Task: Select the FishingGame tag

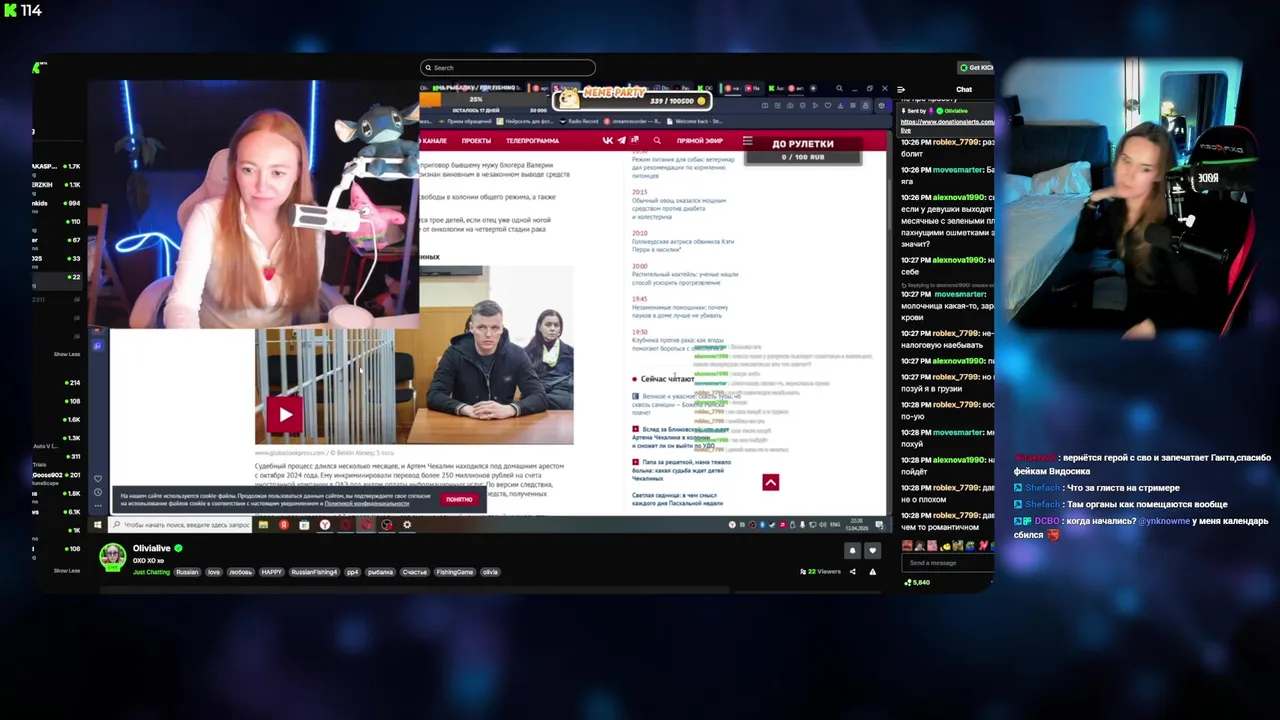Action: pyautogui.click(x=454, y=572)
